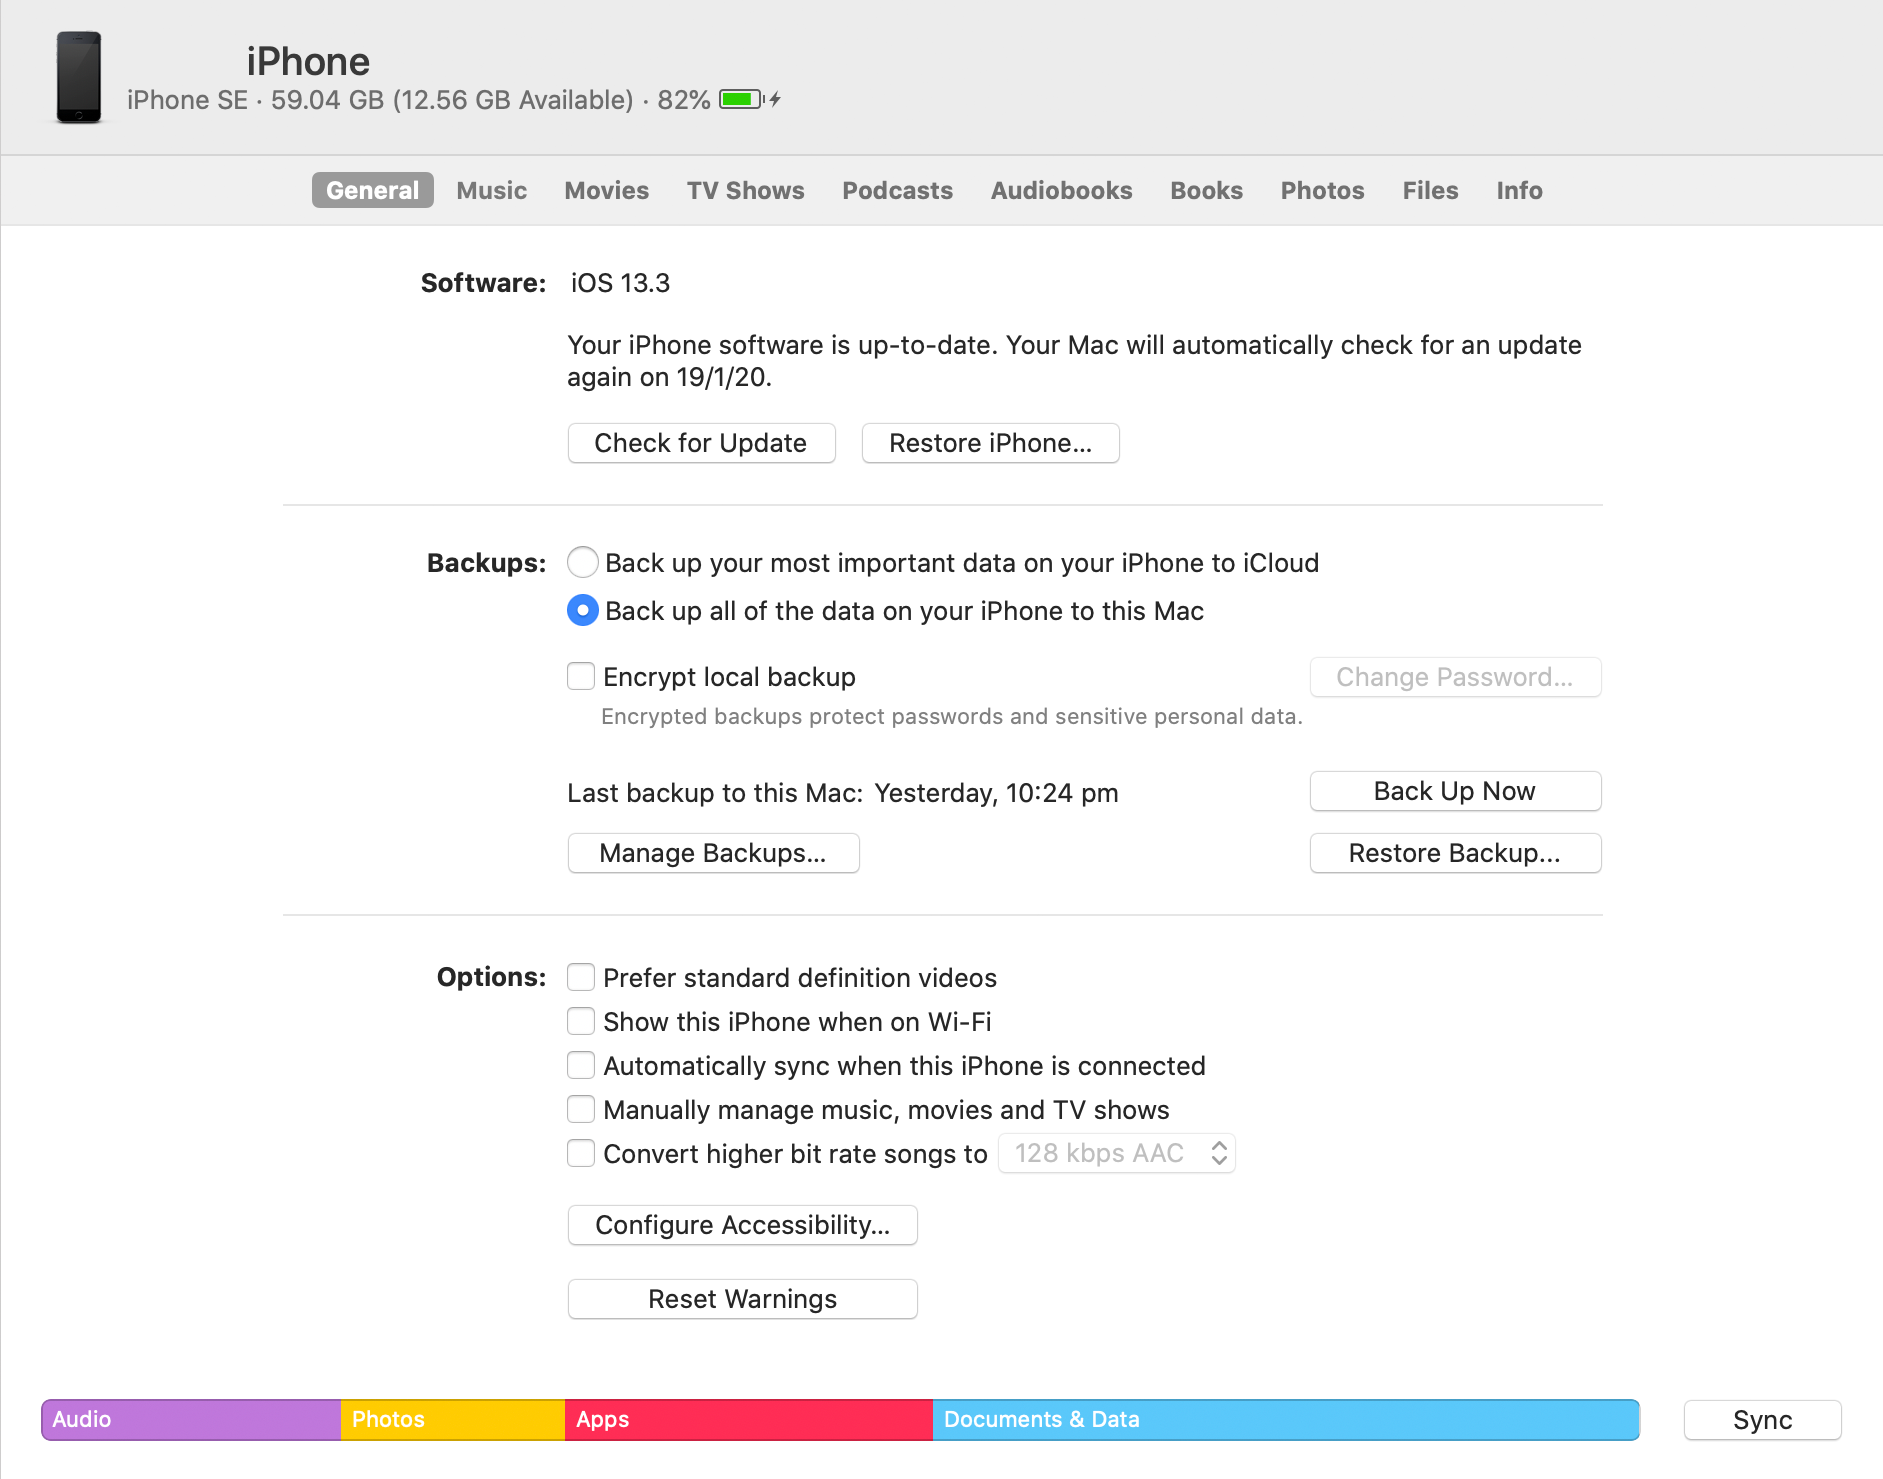Screen dimensions: 1883x1479
Task: Open the Photos tab
Action: click(x=1322, y=190)
